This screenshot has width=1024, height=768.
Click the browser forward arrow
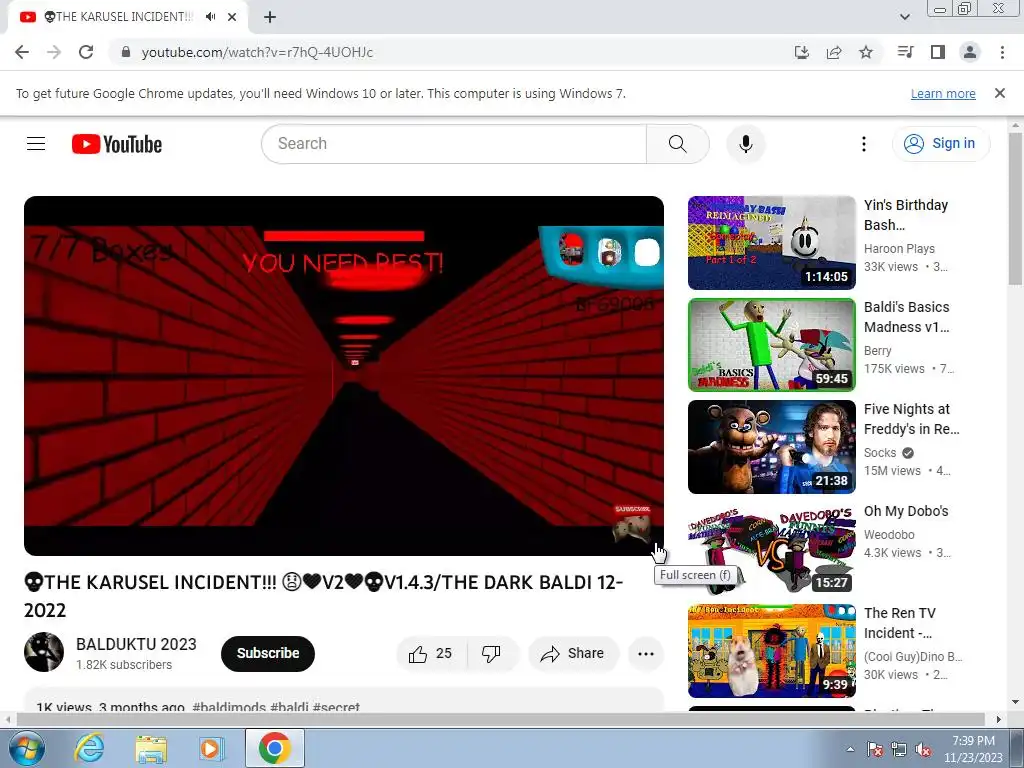tap(54, 52)
